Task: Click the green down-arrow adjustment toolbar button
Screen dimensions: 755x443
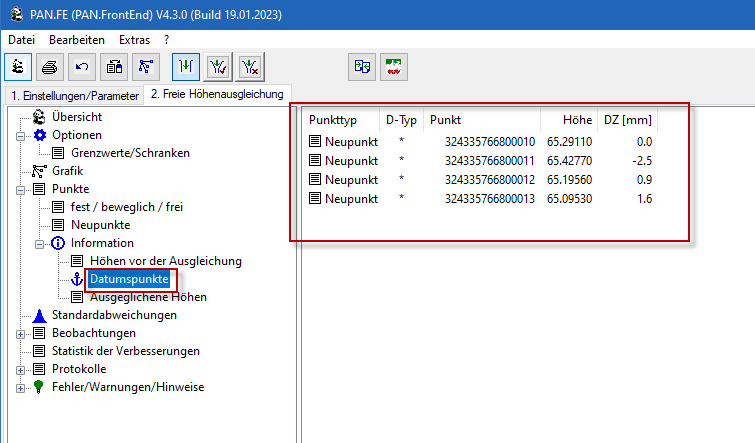Action: pyautogui.click(x=185, y=67)
